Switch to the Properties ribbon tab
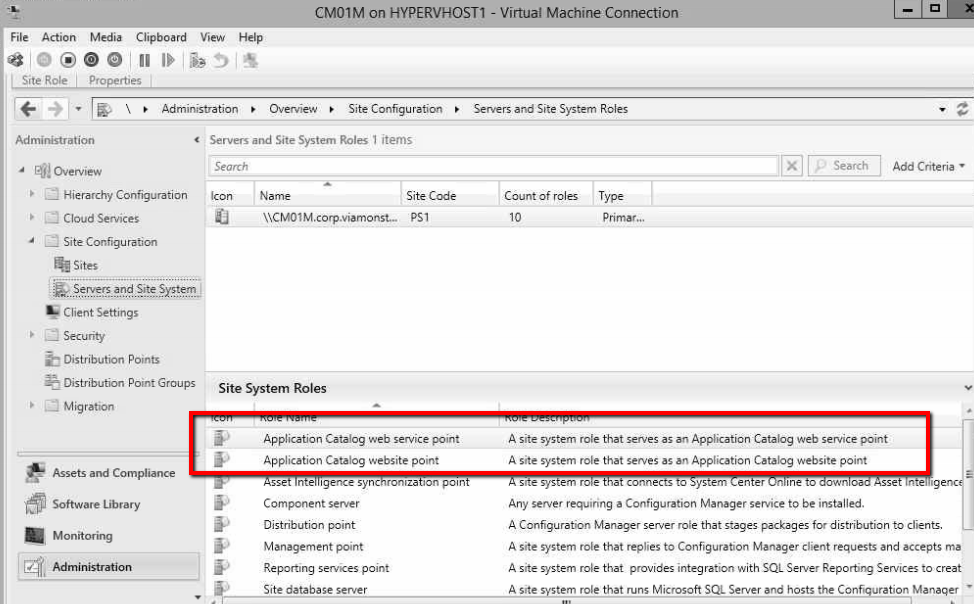Screen dimensions: 974x604 click(x=115, y=80)
